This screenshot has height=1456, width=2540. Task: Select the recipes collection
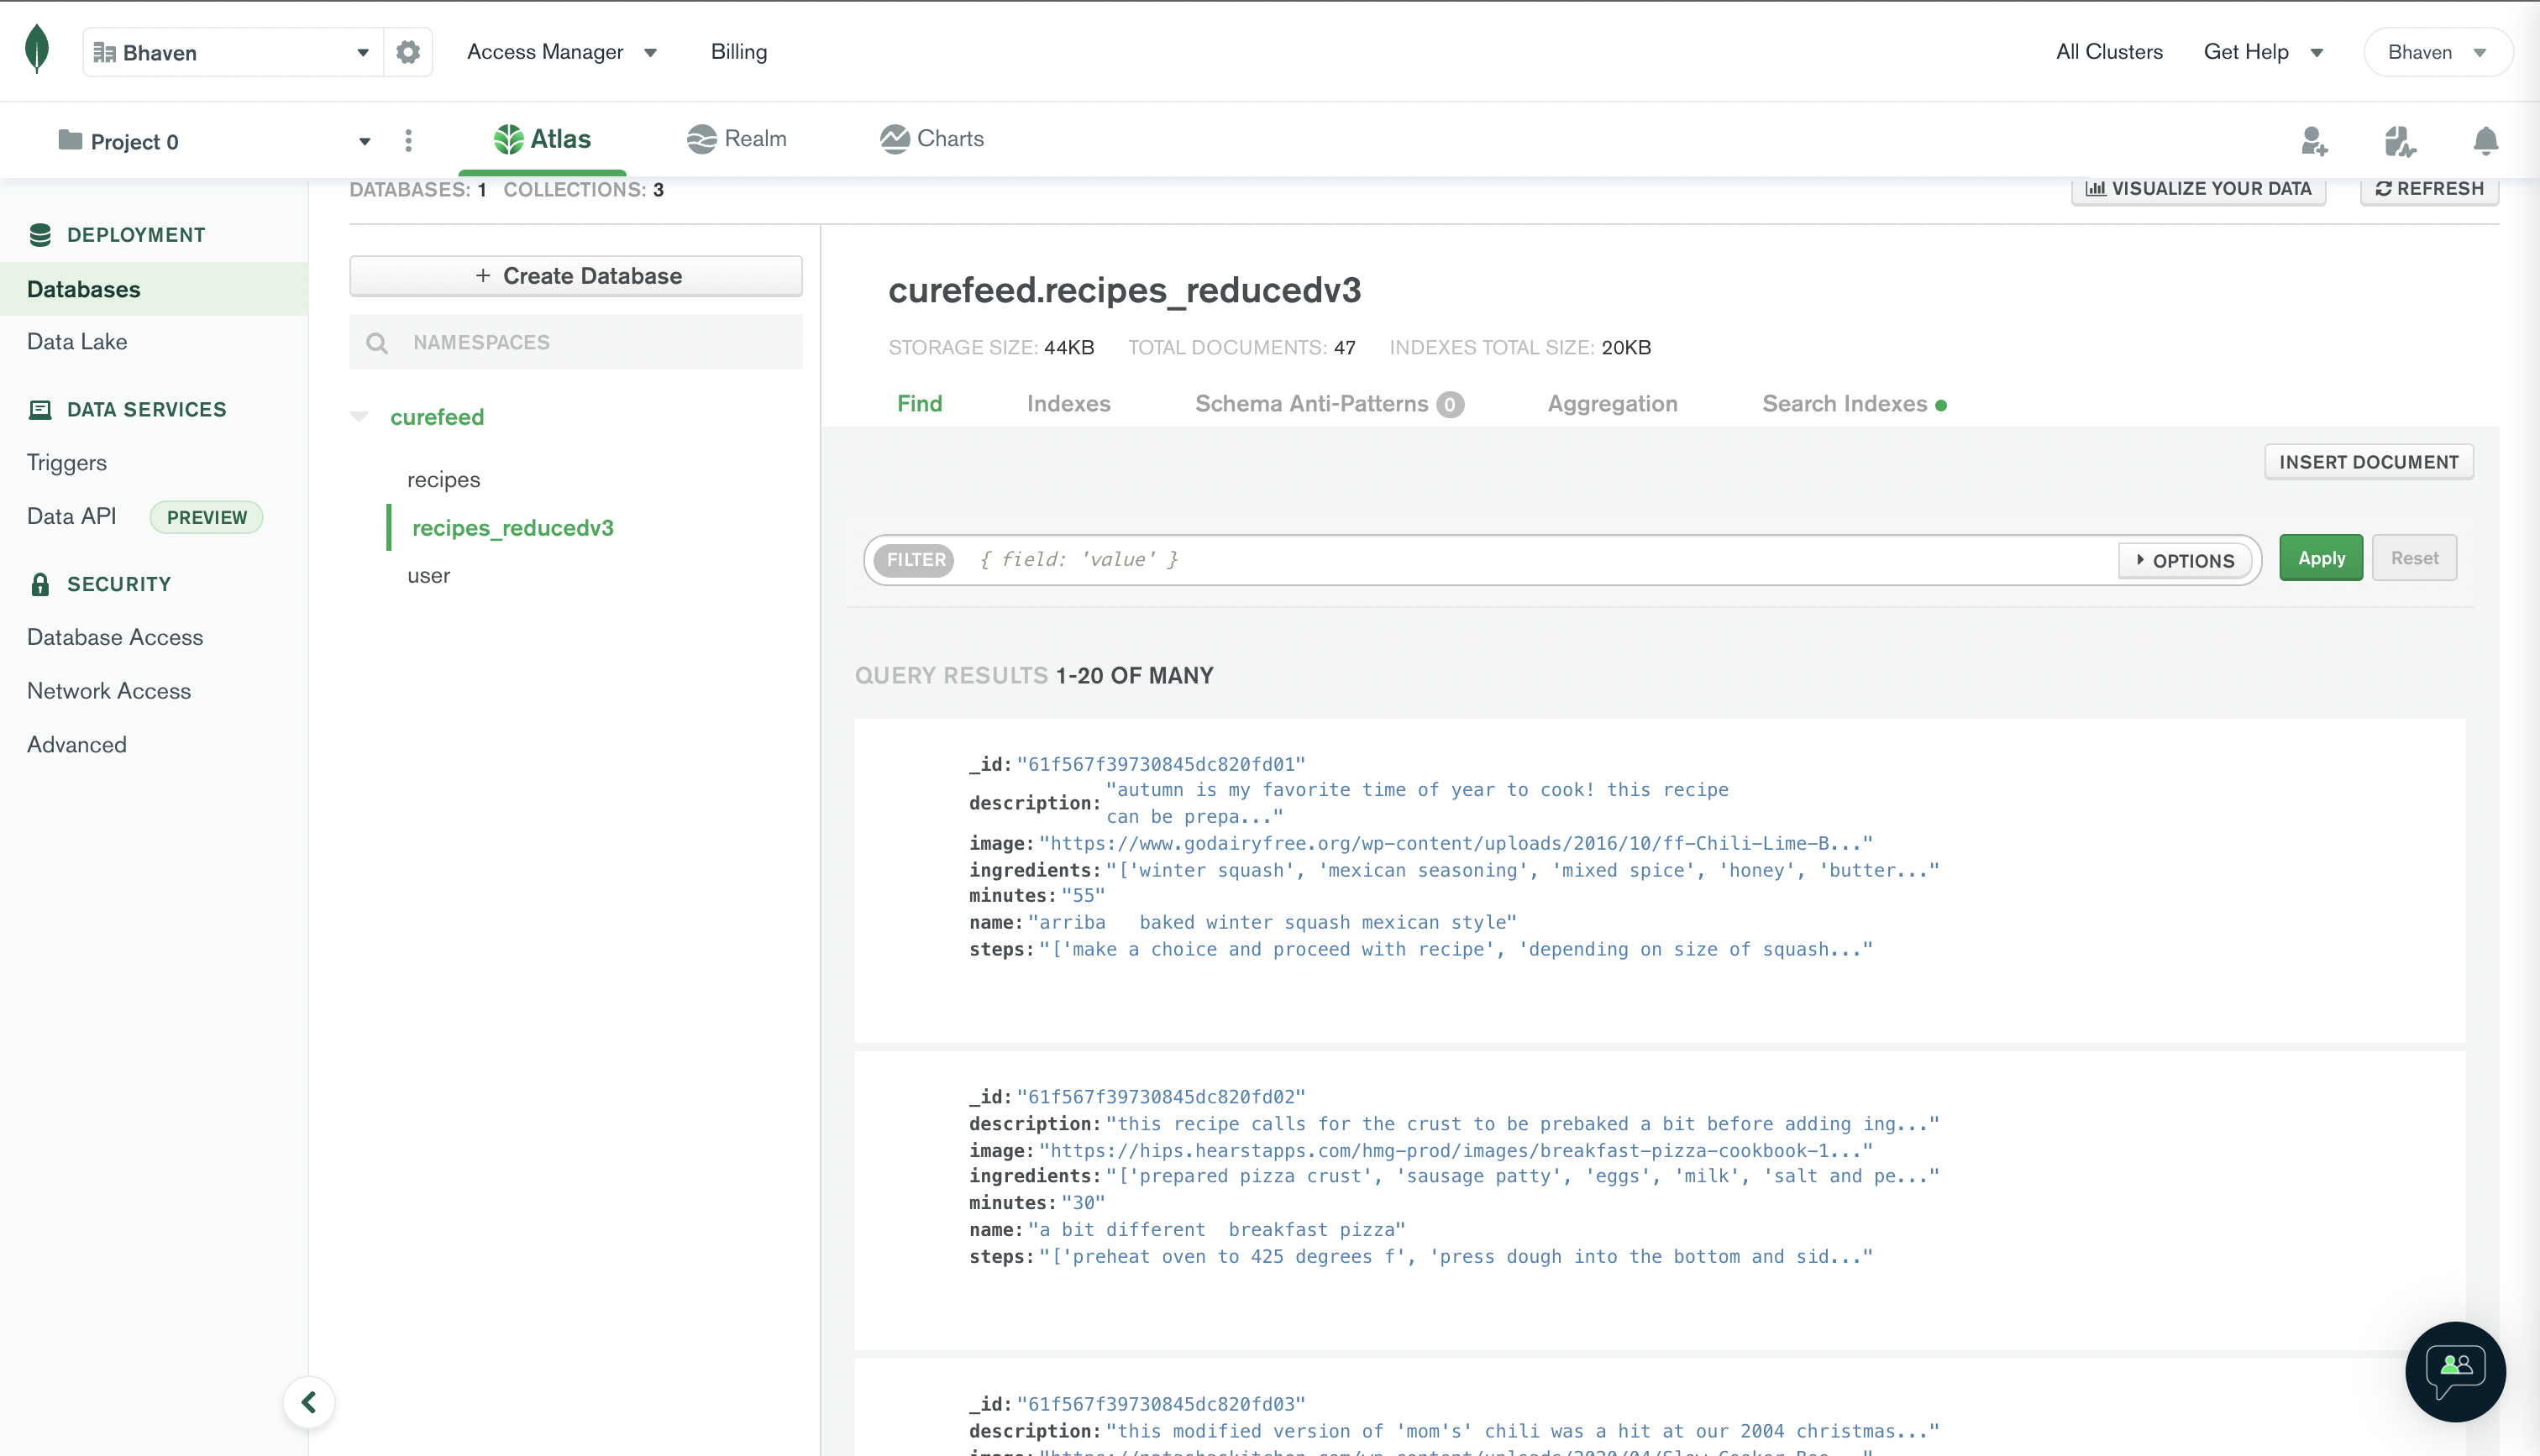pyautogui.click(x=443, y=479)
